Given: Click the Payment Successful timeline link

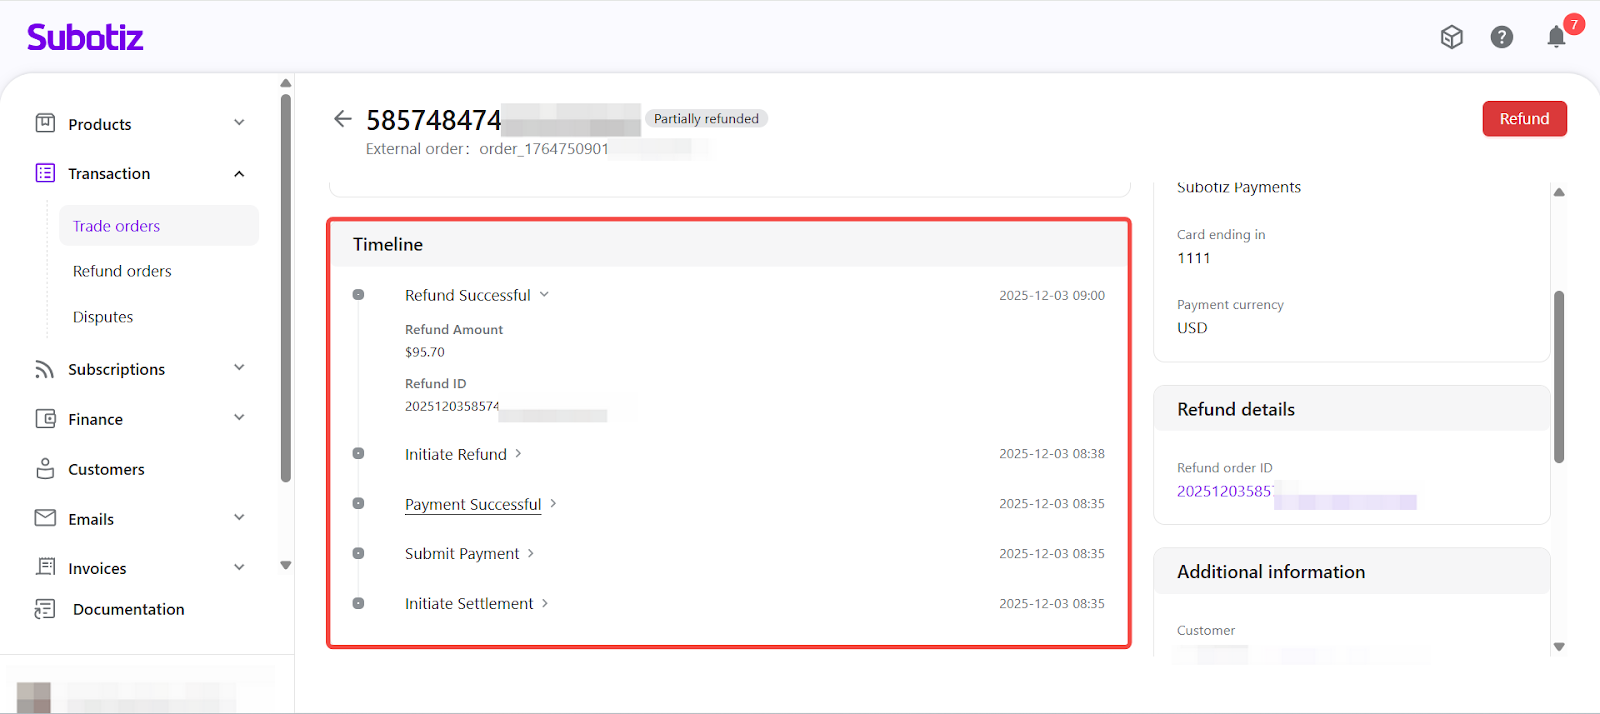Looking at the screenshot, I should point(473,504).
